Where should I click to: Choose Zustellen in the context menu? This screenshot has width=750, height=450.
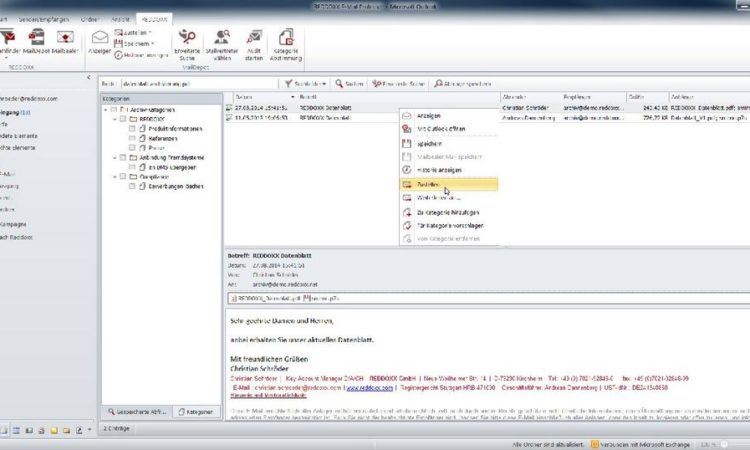pyautogui.click(x=427, y=185)
